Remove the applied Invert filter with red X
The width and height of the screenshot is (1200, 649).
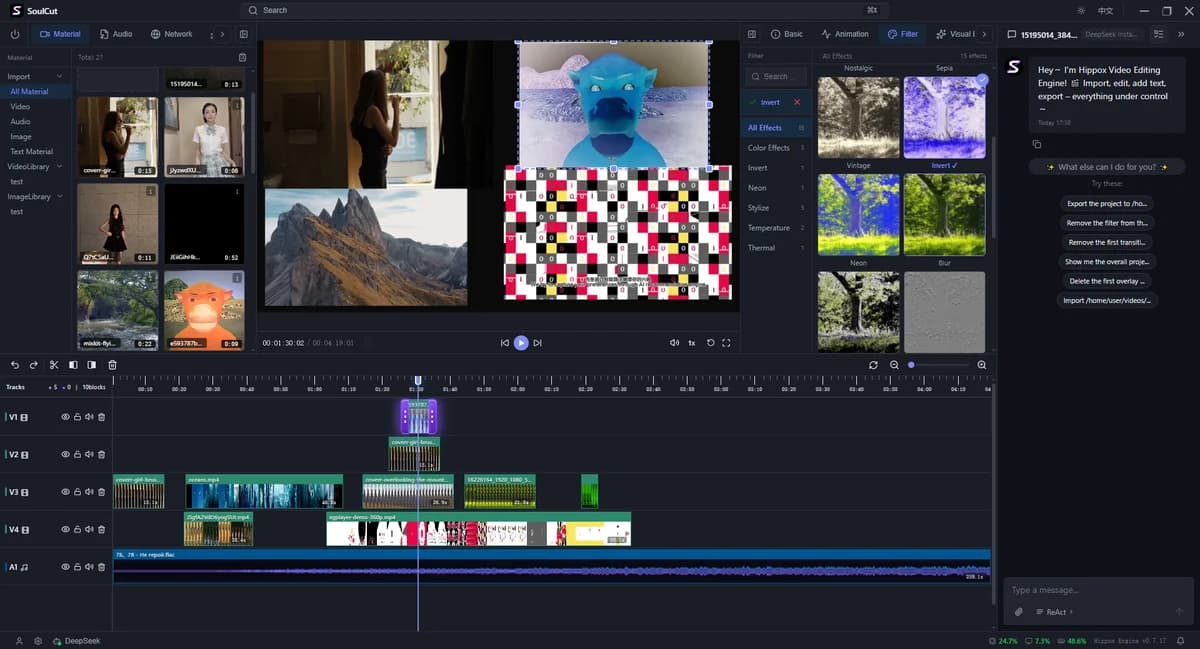coord(797,102)
